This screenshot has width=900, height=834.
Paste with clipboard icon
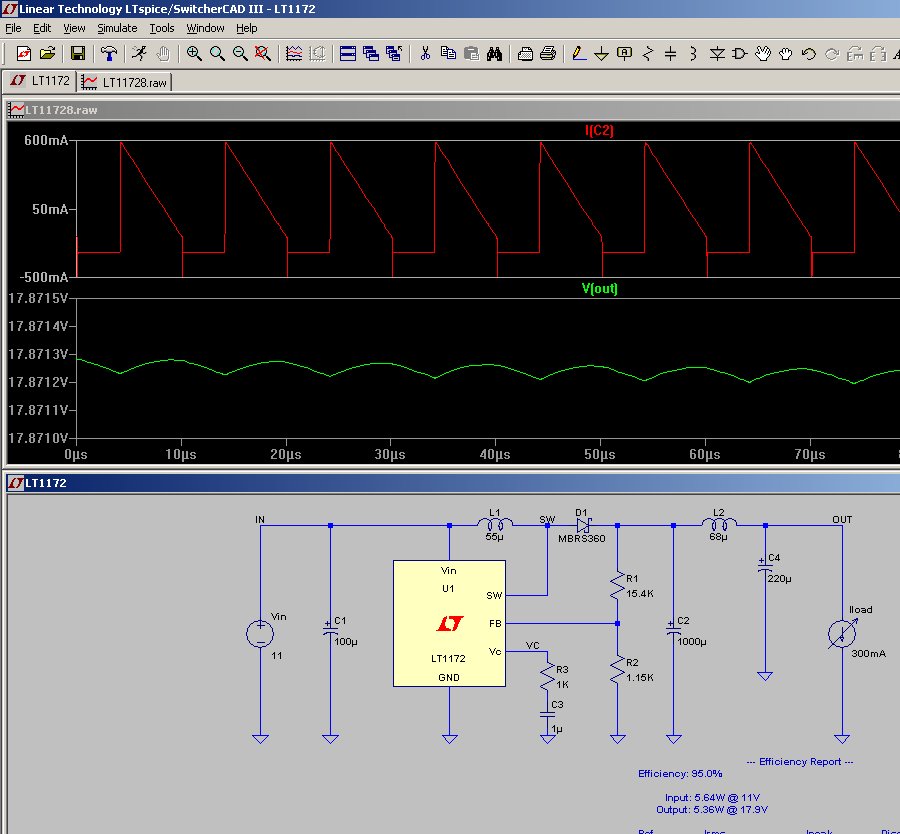(471, 53)
